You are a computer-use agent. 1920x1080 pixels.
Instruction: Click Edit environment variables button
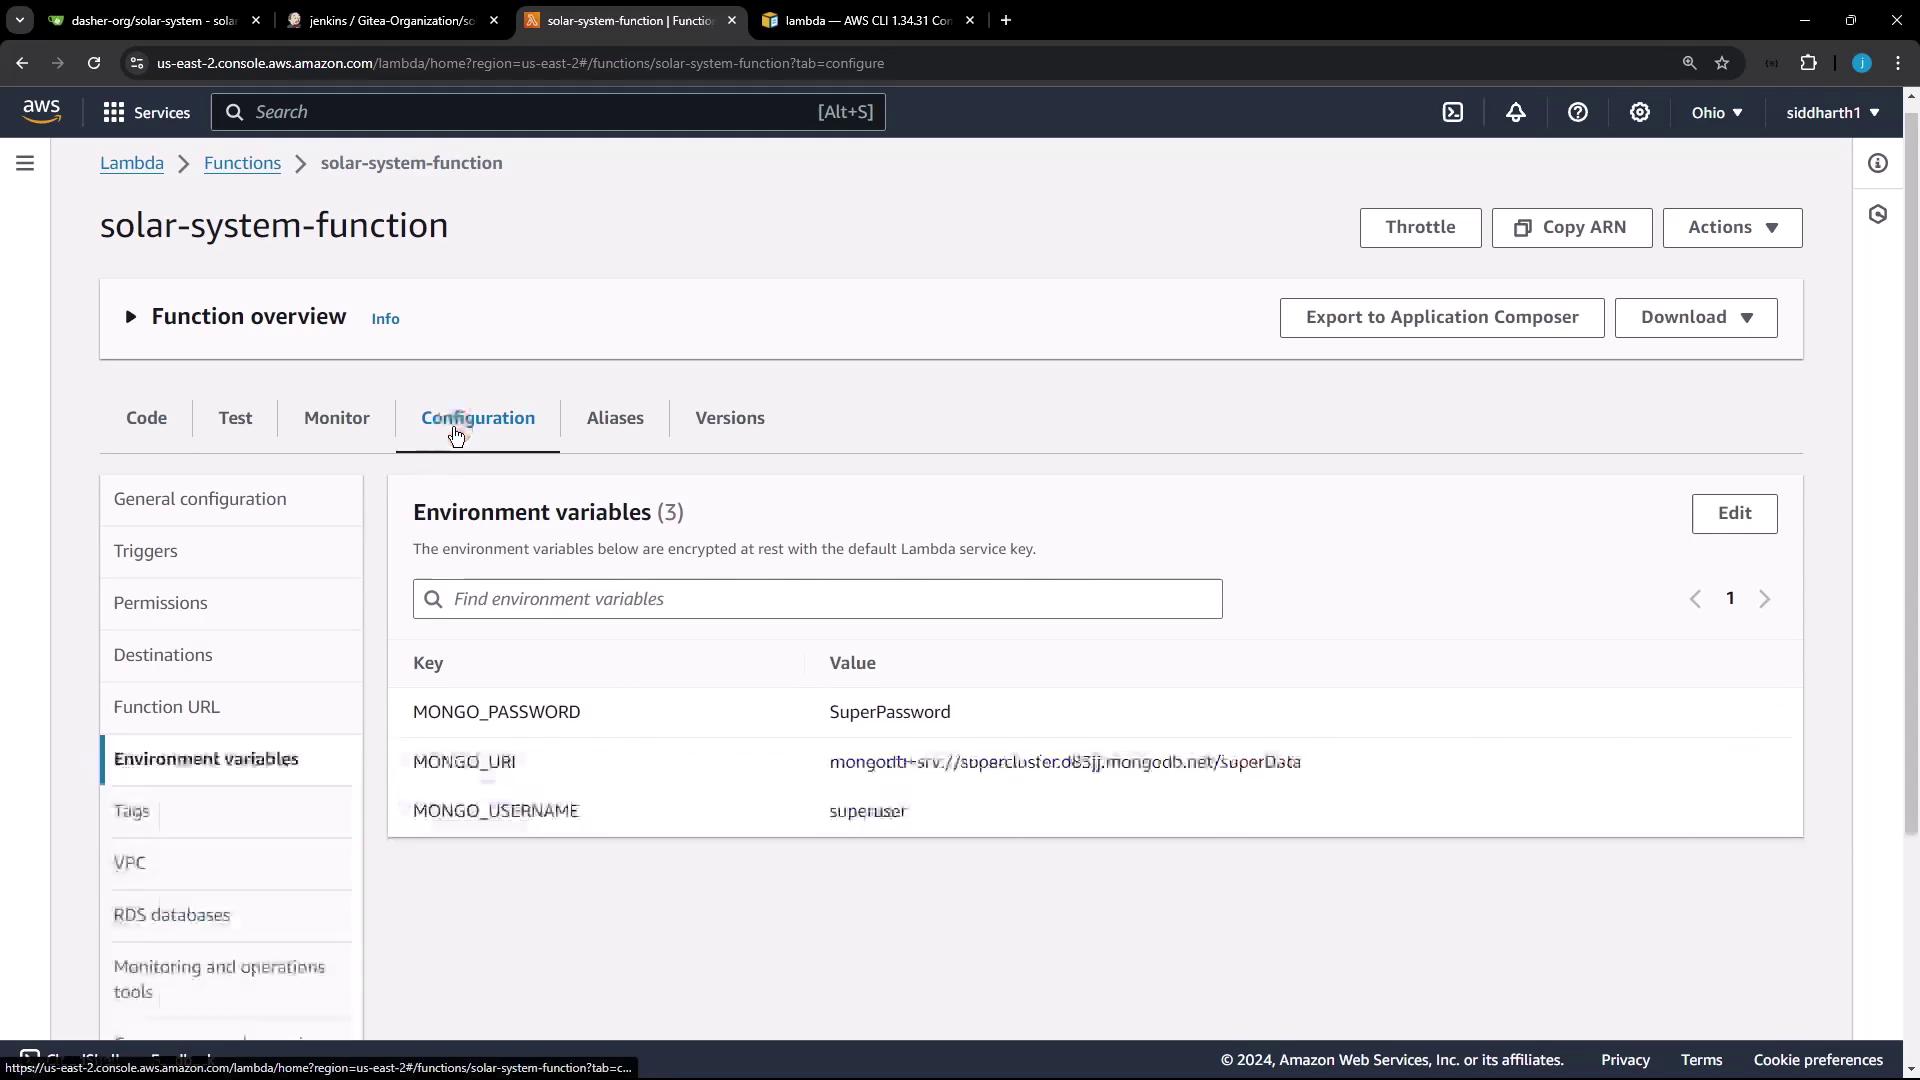point(1734,513)
